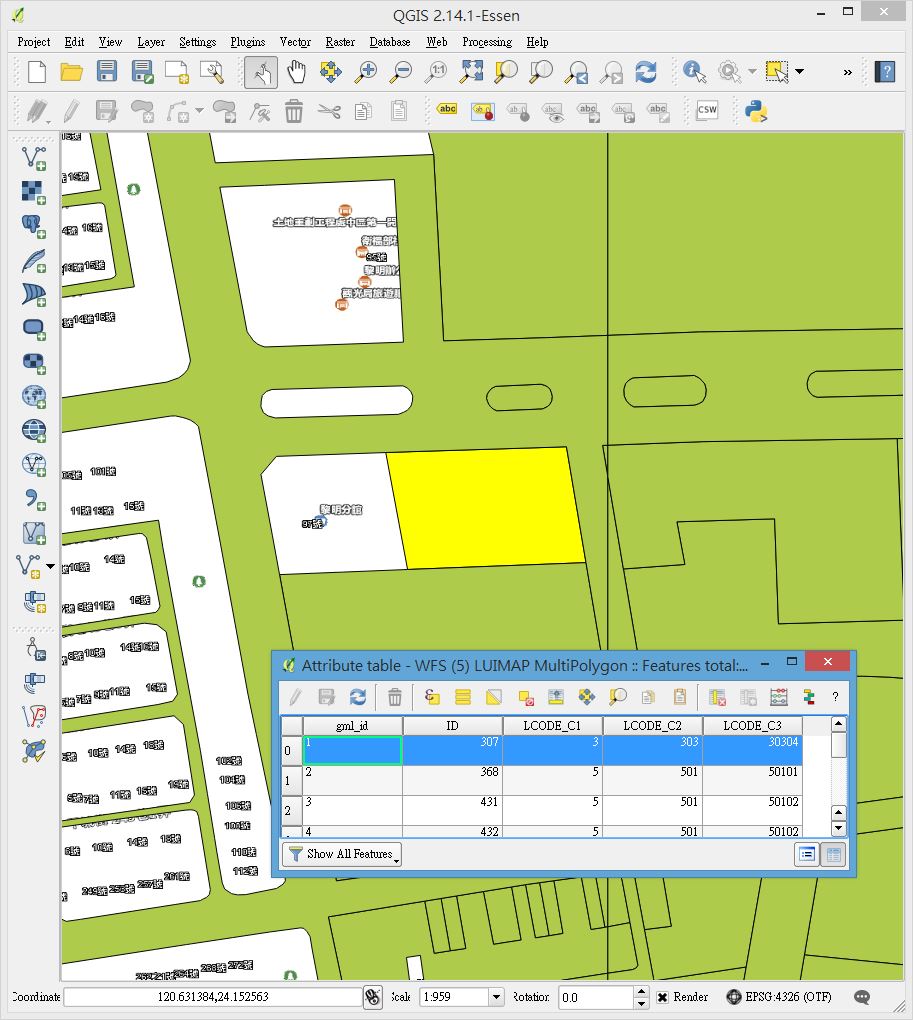Sort the table by the ID column header

452,725
